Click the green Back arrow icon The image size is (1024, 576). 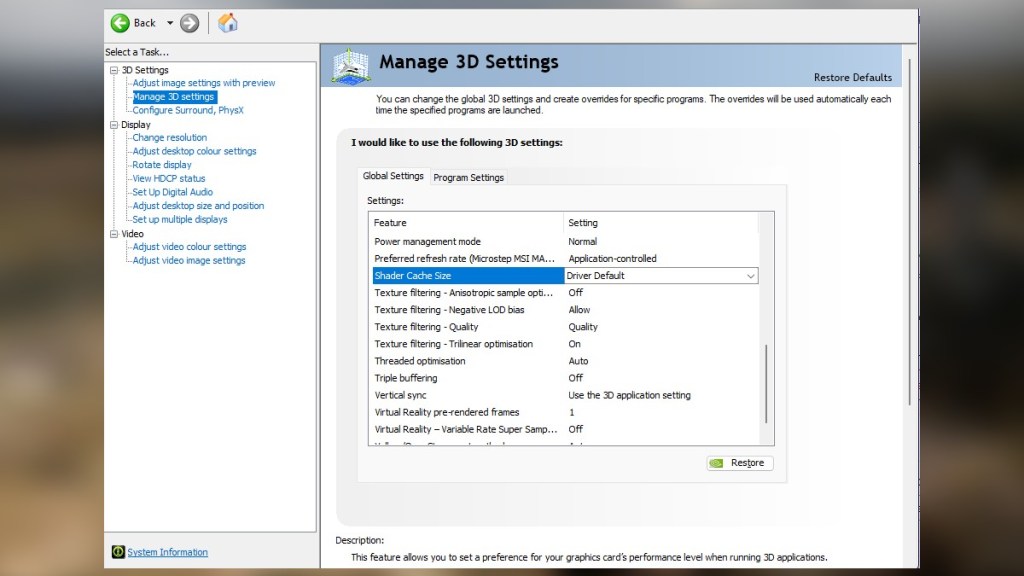121,23
